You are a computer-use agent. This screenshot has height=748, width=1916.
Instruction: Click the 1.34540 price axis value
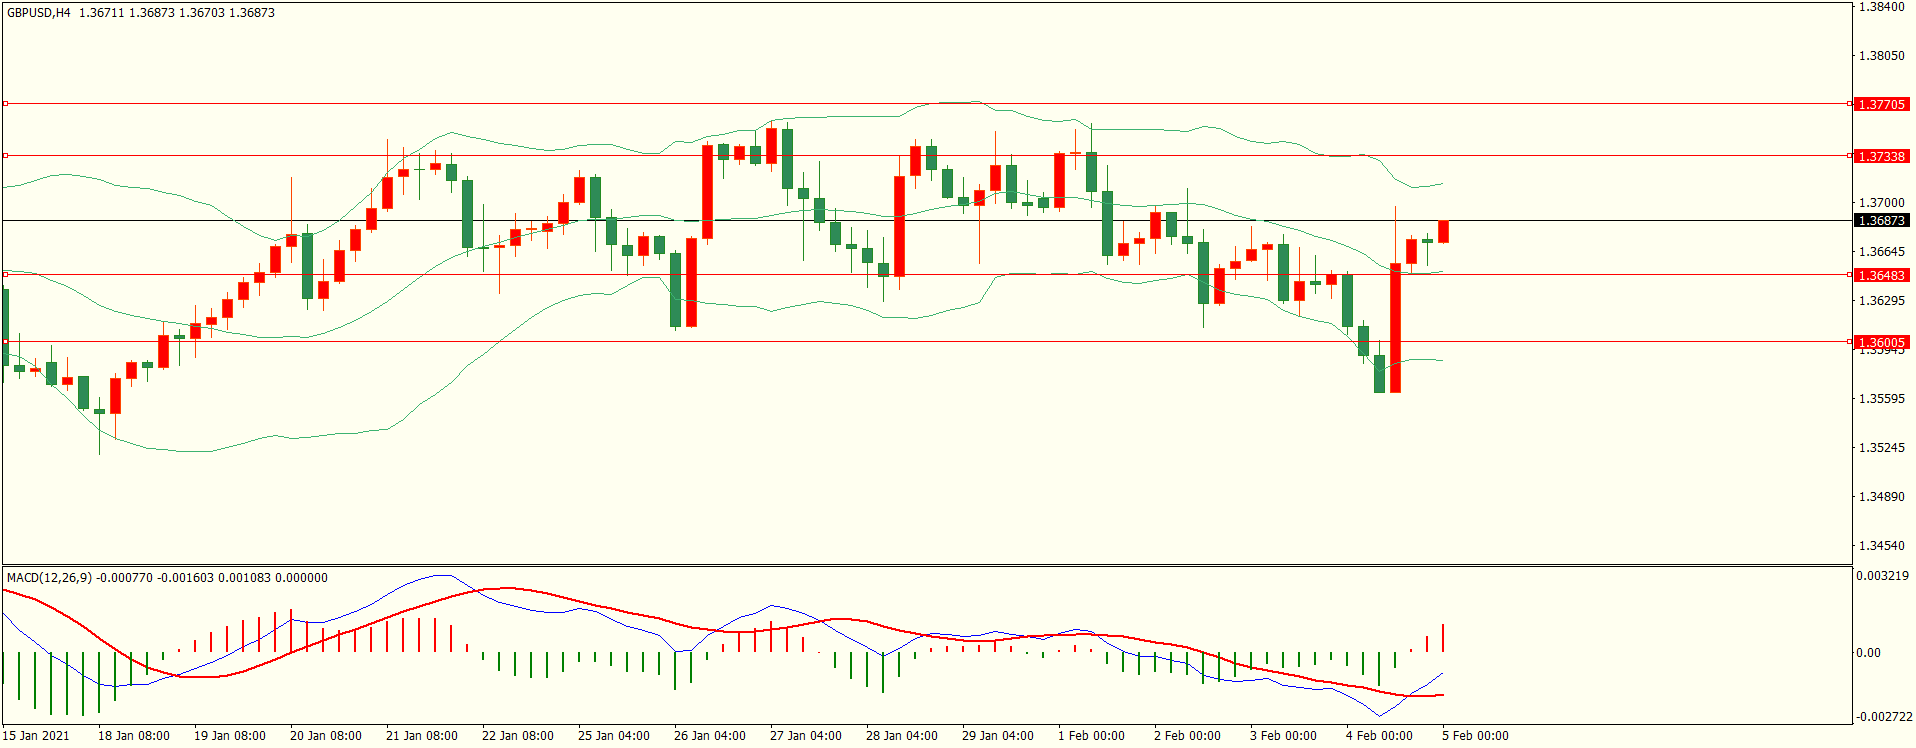[x=1881, y=546]
